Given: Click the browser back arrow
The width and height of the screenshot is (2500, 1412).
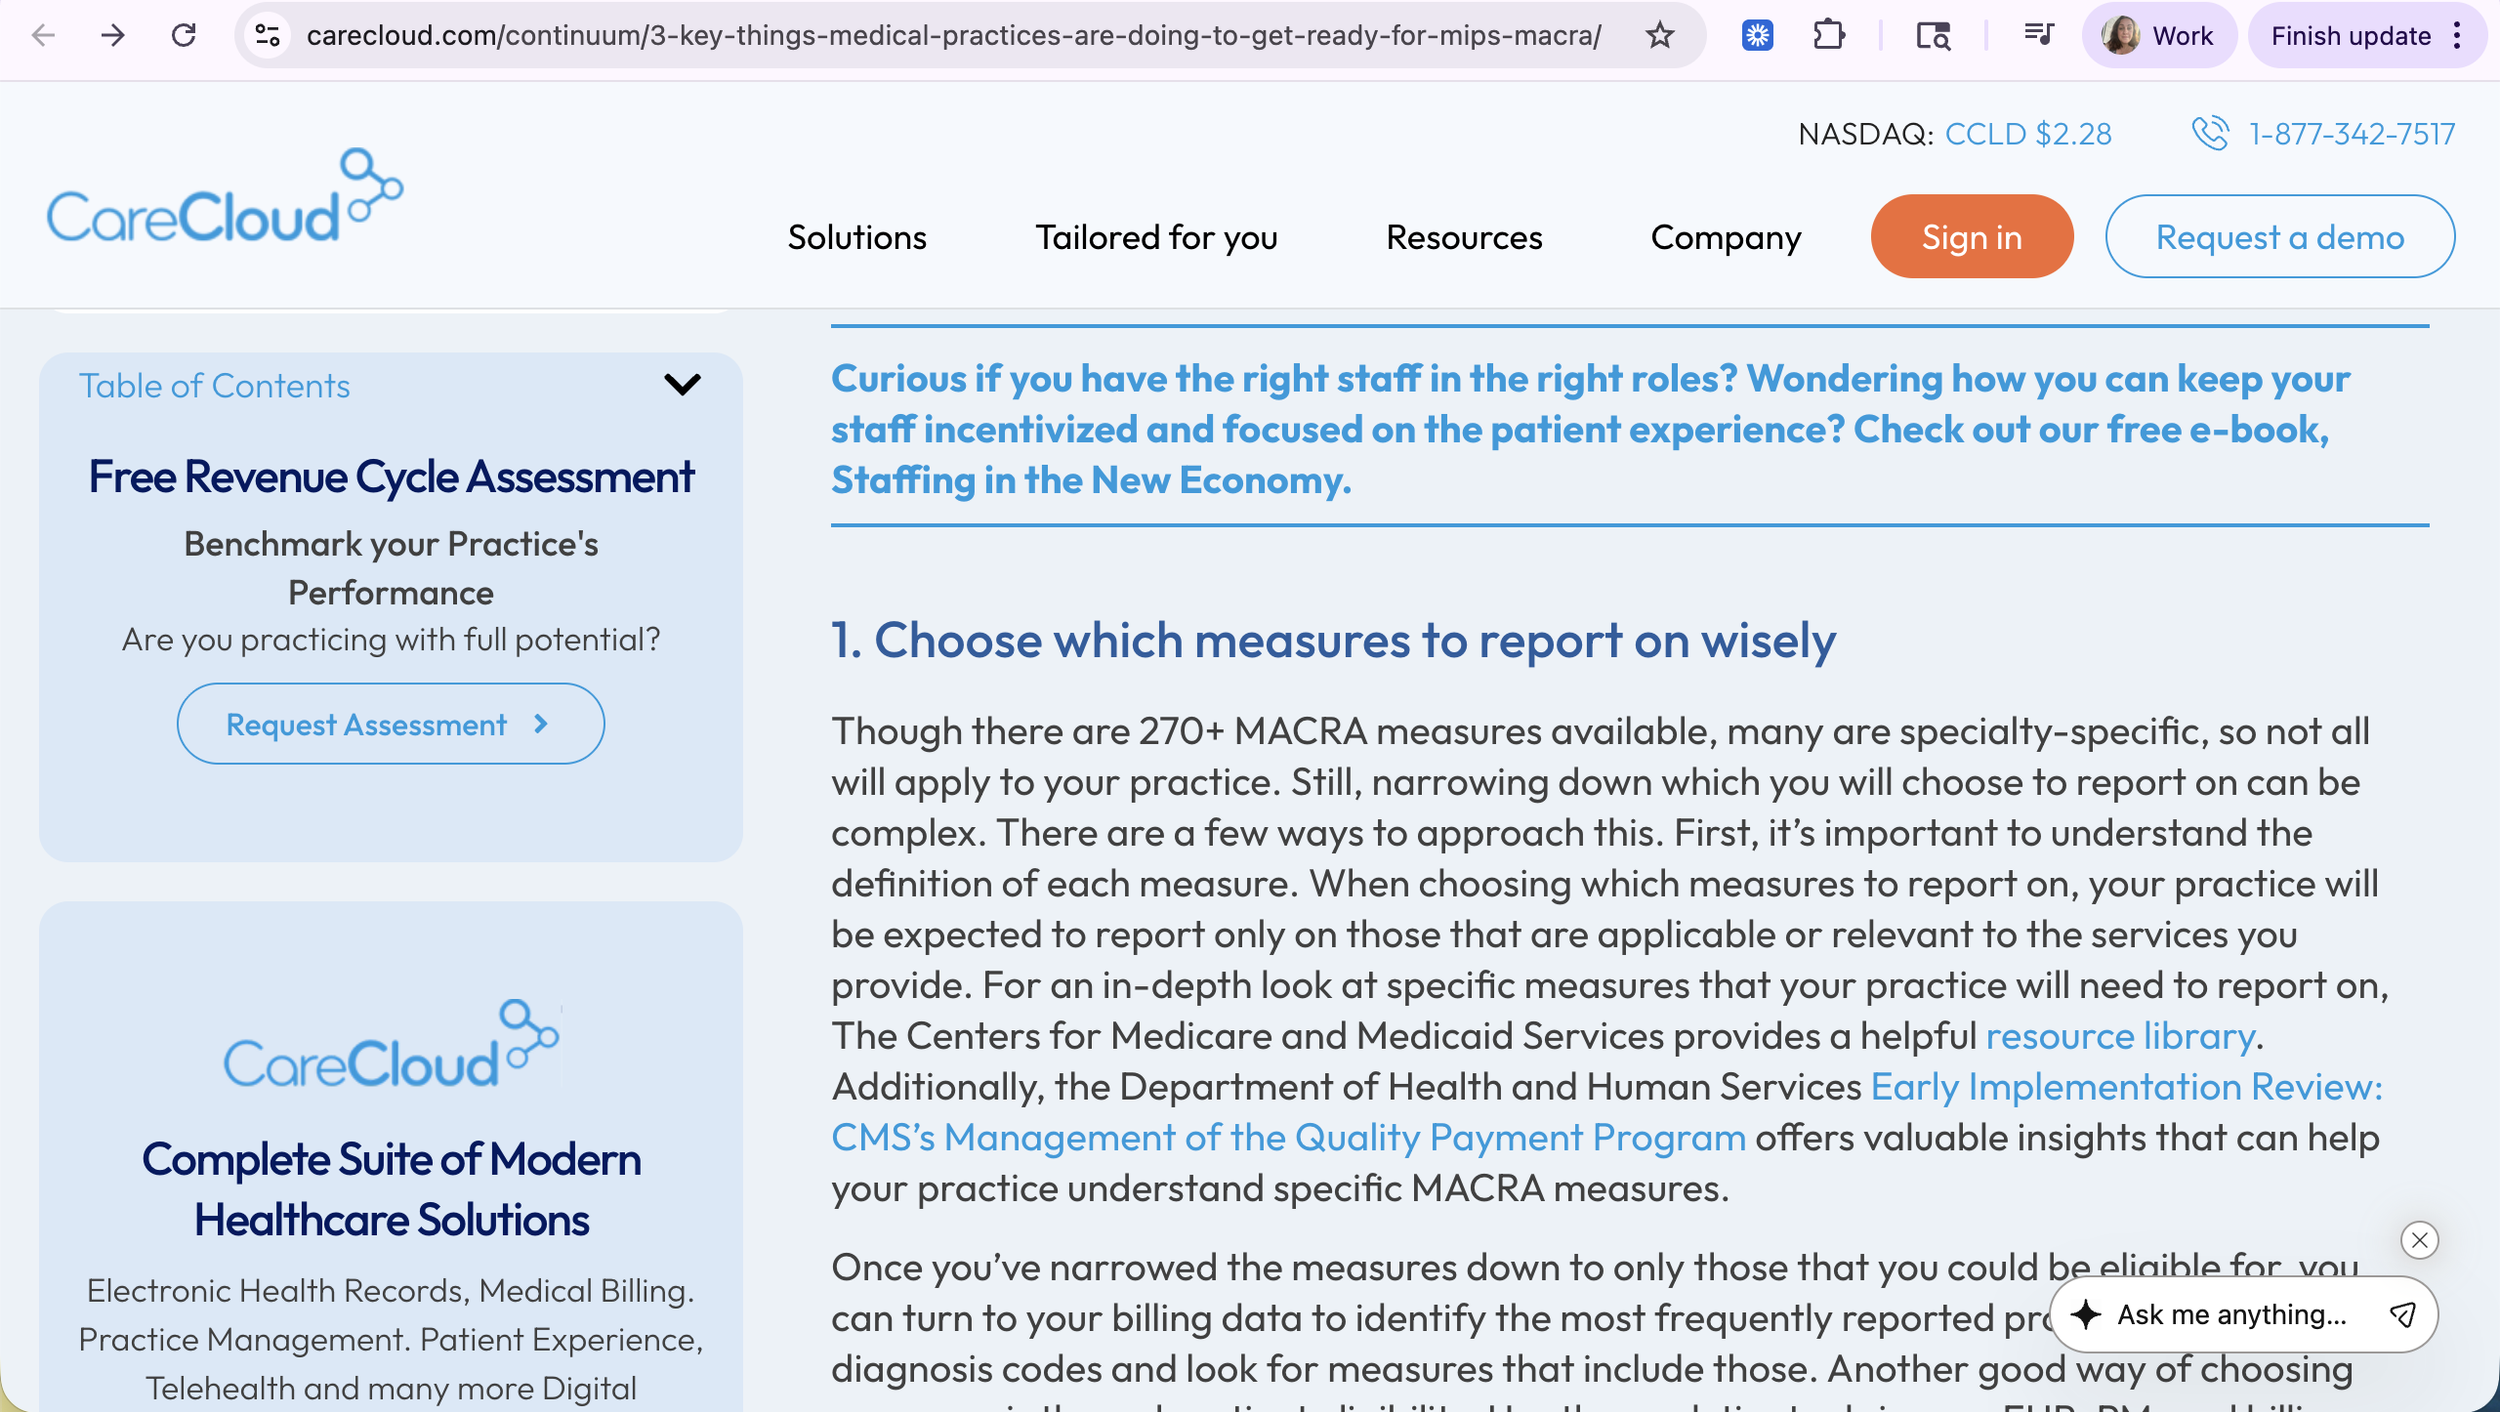Looking at the screenshot, I should [43, 36].
